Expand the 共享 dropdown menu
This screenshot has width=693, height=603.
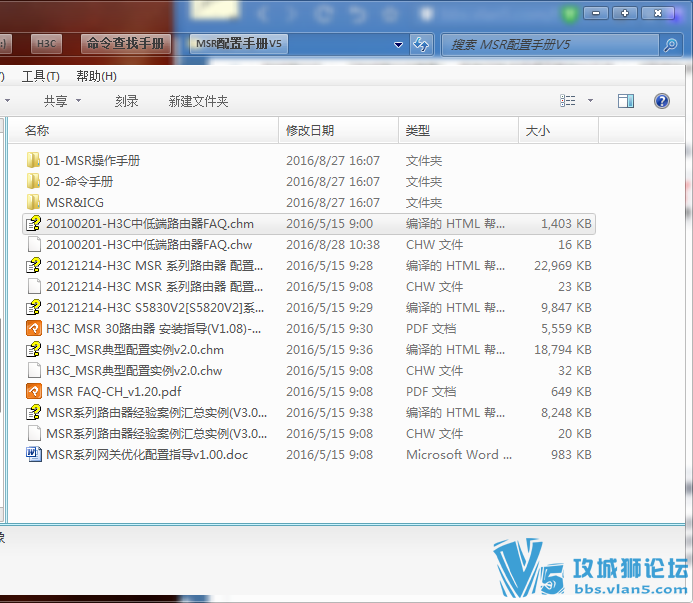[78, 101]
